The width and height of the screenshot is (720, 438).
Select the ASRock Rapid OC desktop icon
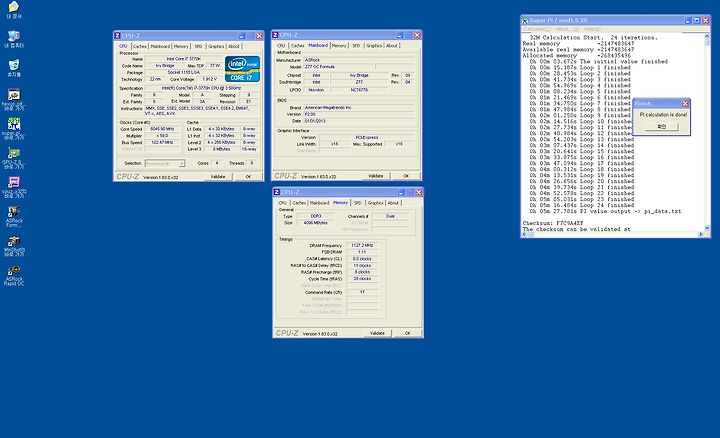14,275
